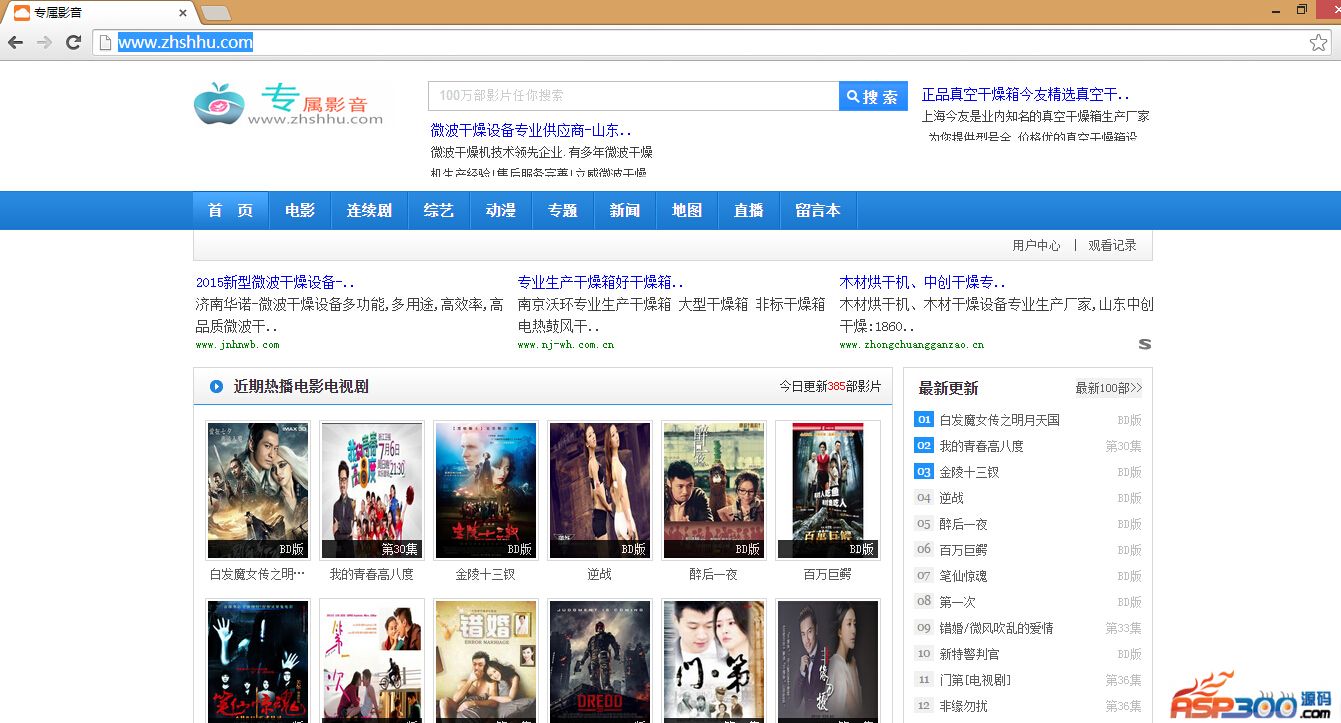The image size is (1341, 723).
Task: Click the browser back arrow
Action: click(15, 42)
